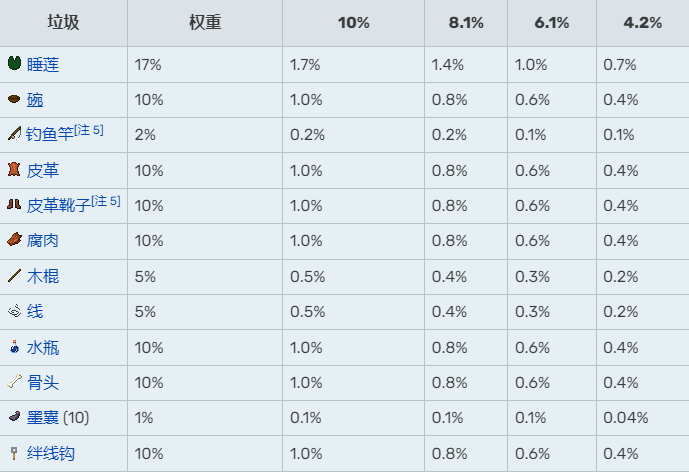Viewport: 689px width, 472px height.
Task: Open the 墨囊 link
Action: tap(43, 417)
